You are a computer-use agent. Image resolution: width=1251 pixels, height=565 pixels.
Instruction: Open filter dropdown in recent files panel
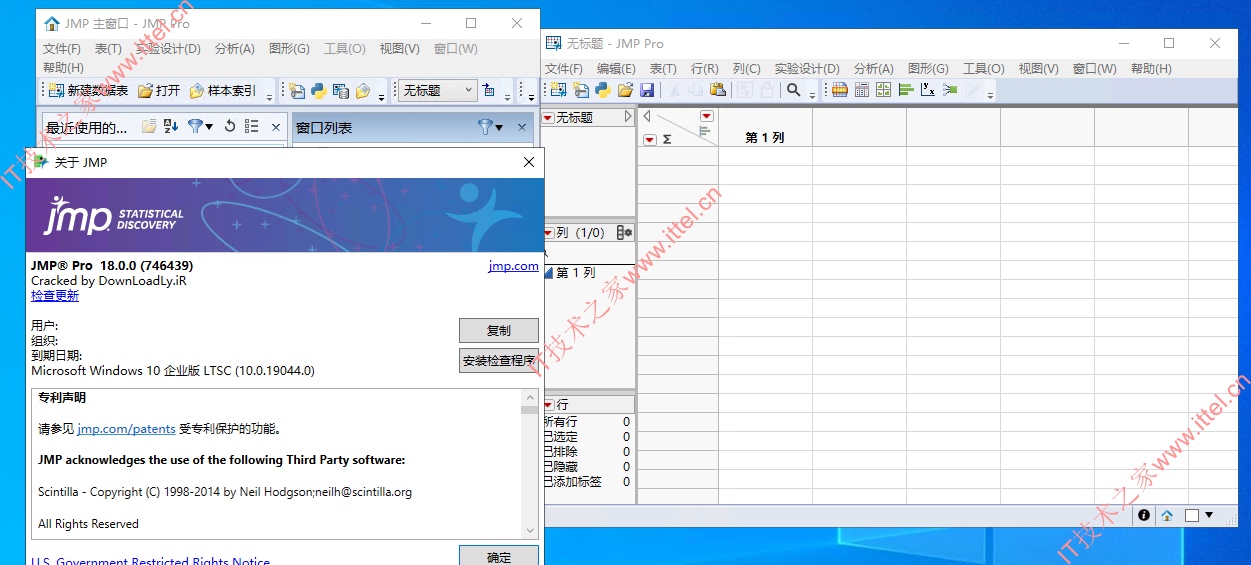[201, 126]
